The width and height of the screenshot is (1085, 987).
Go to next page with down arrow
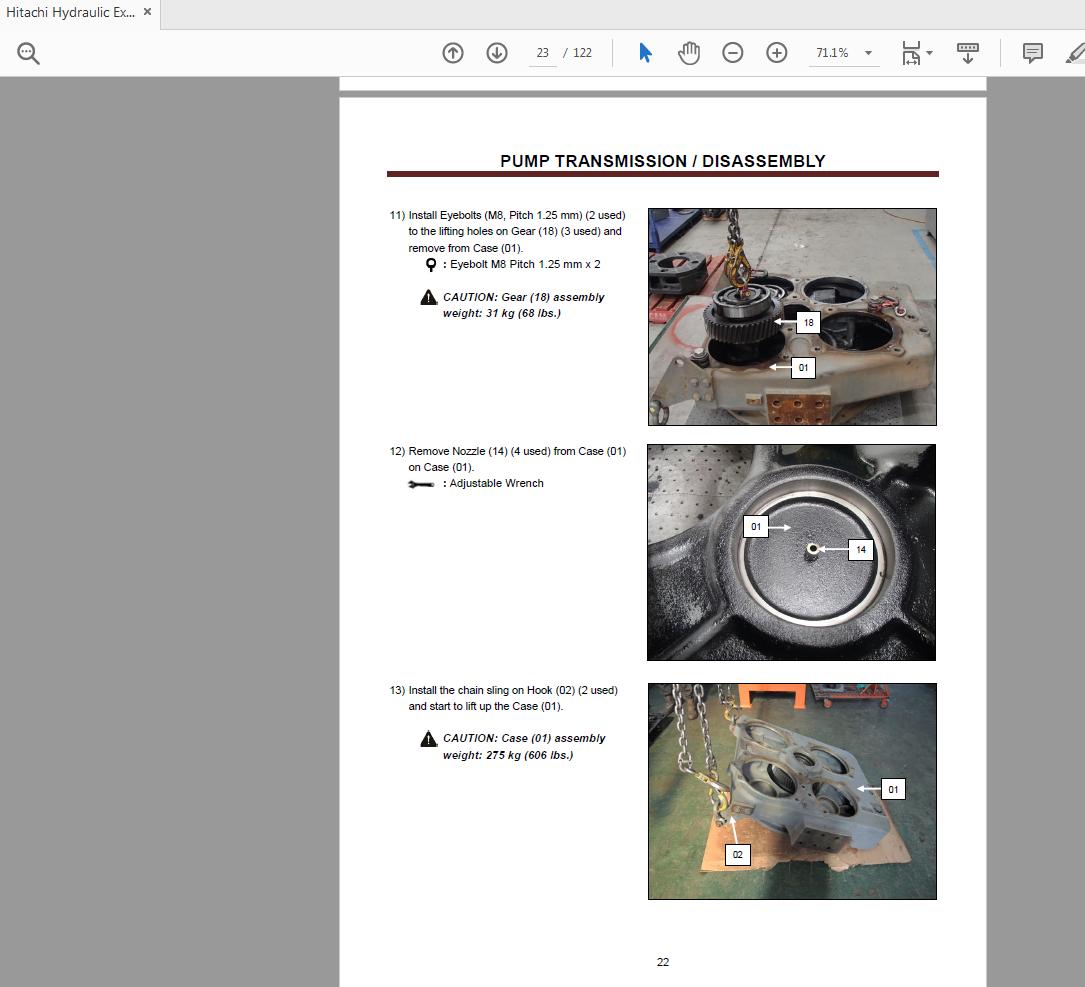pos(497,52)
